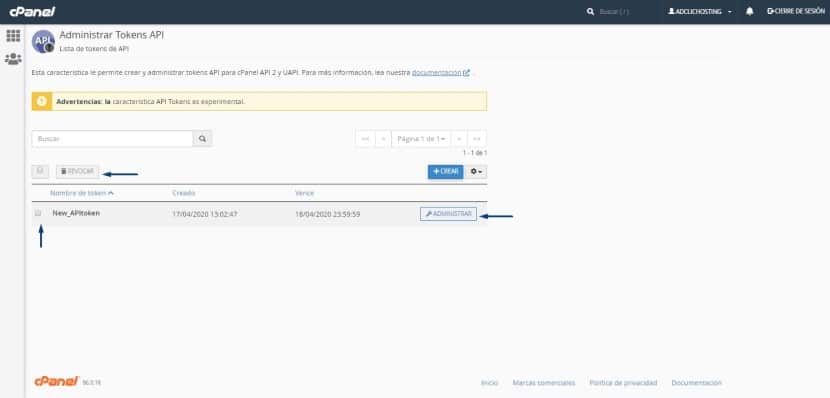Viewport: 830px width, 398px height.
Task: Sort by Nombre de token column
Action: click(x=82, y=193)
